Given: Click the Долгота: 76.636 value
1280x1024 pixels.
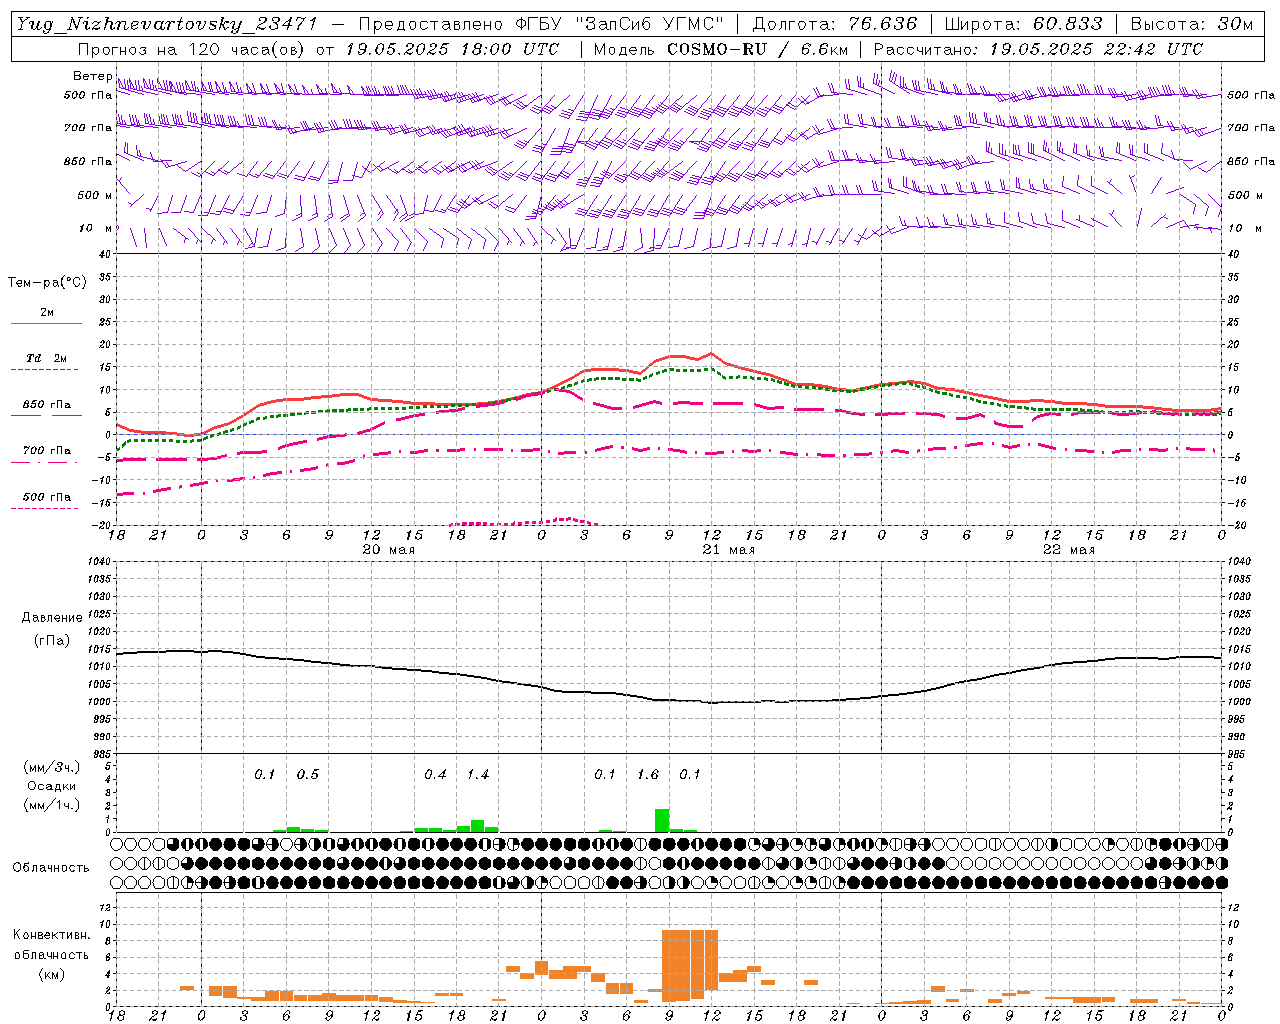Looking at the screenshot, I should pos(835,24).
